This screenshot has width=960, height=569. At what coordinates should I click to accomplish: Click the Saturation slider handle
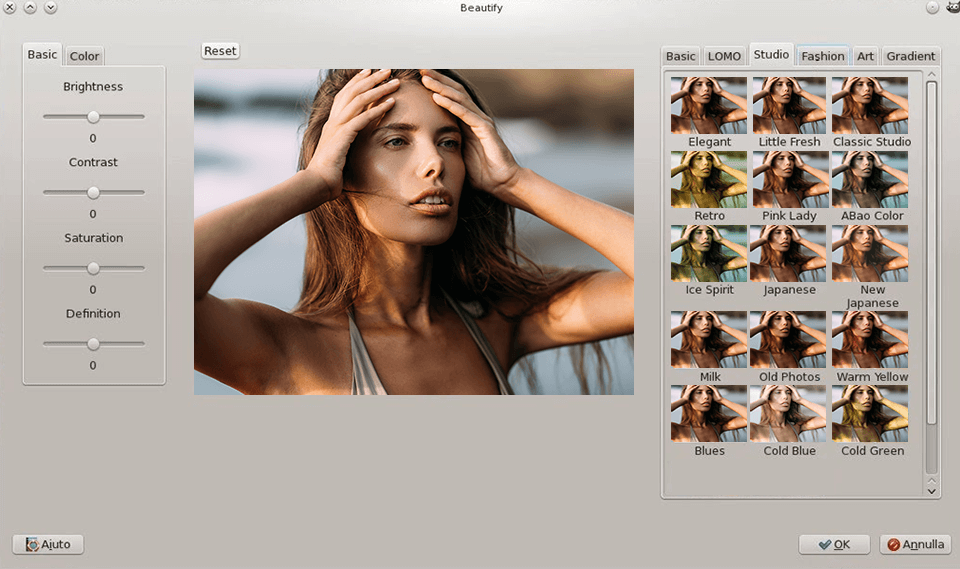[x=93, y=268]
